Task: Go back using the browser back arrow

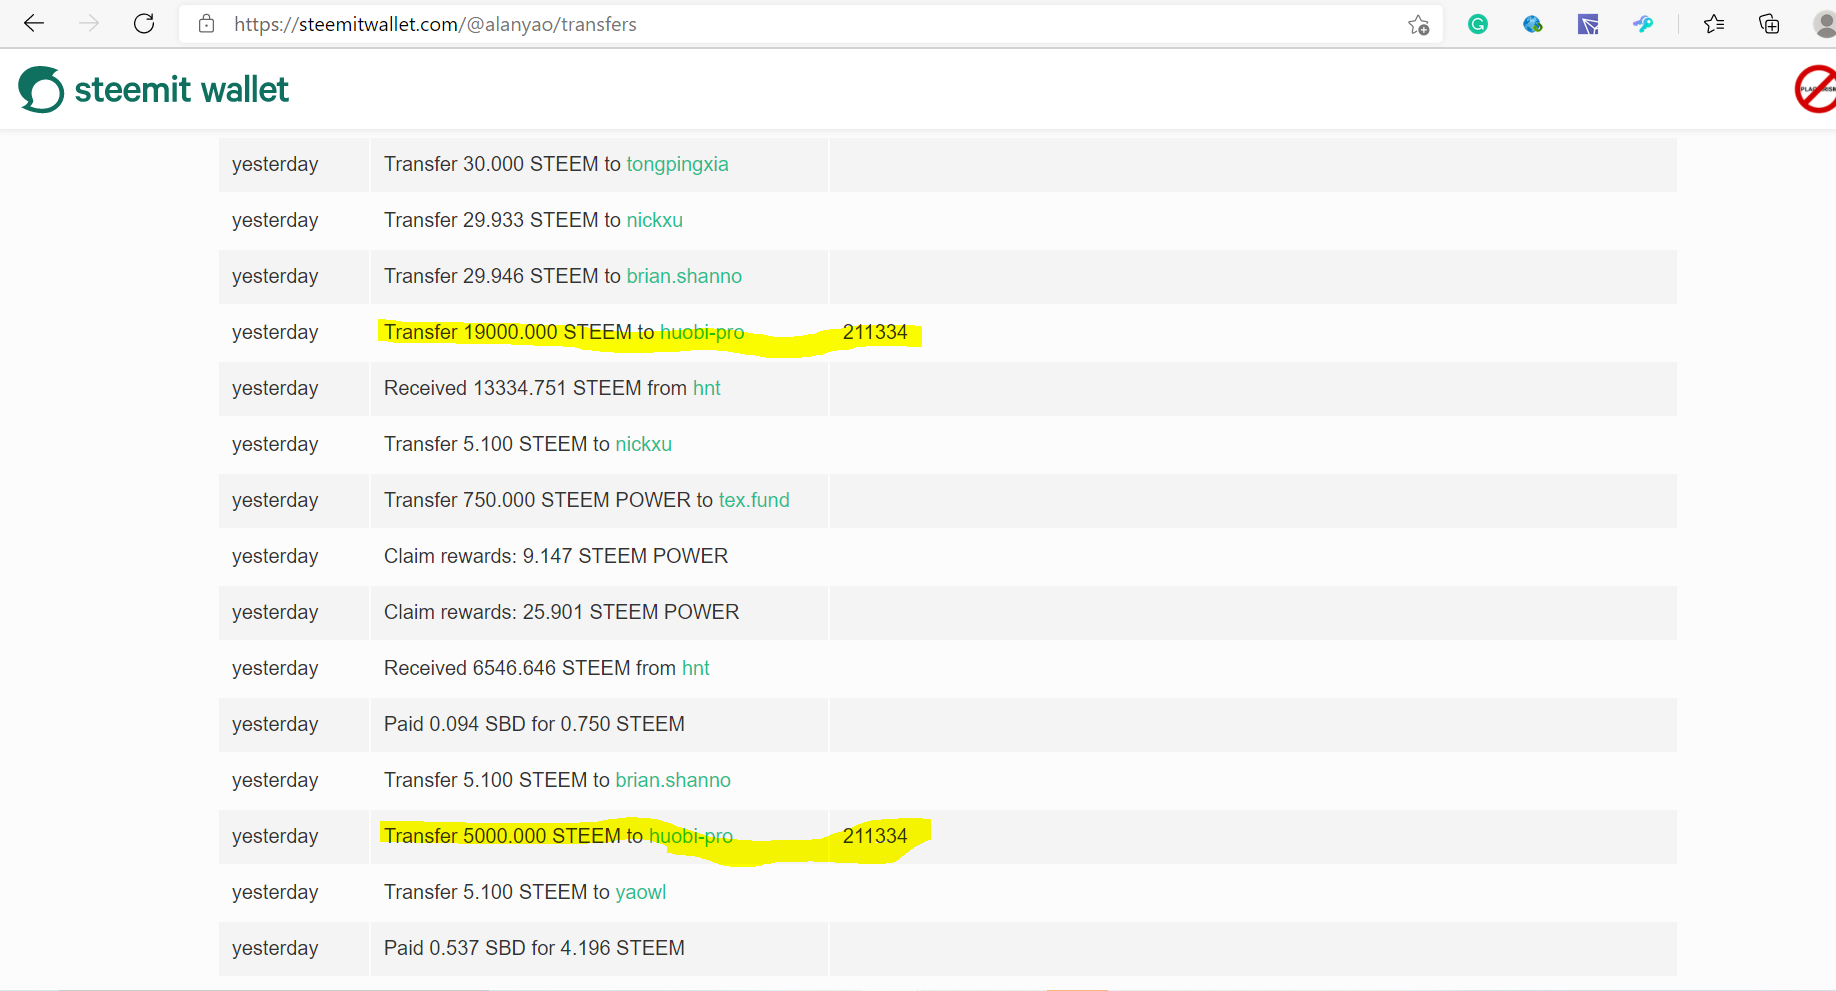Action: pos(34,24)
